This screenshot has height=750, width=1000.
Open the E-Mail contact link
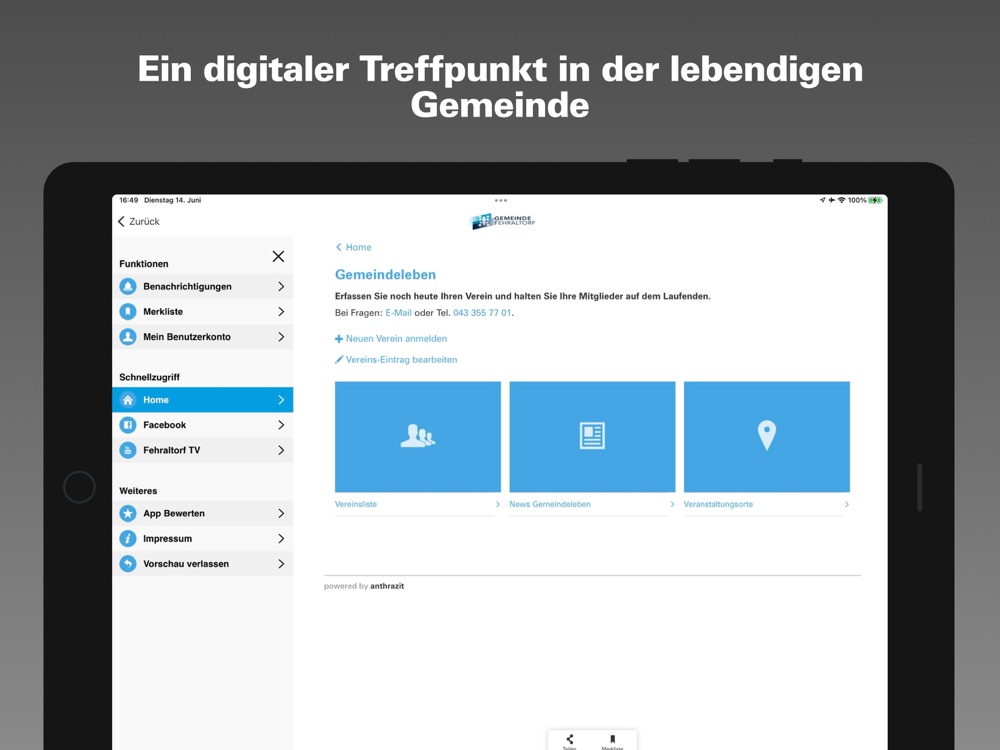coord(399,313)
